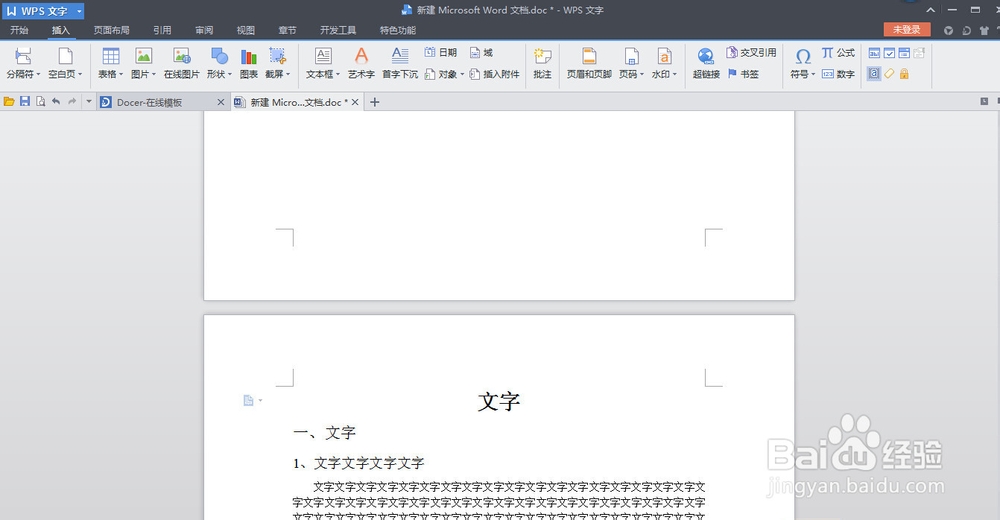Insert Cross-reference (交叉引用)
Viewport: 1000px width, 520px height.
(751, 52)
